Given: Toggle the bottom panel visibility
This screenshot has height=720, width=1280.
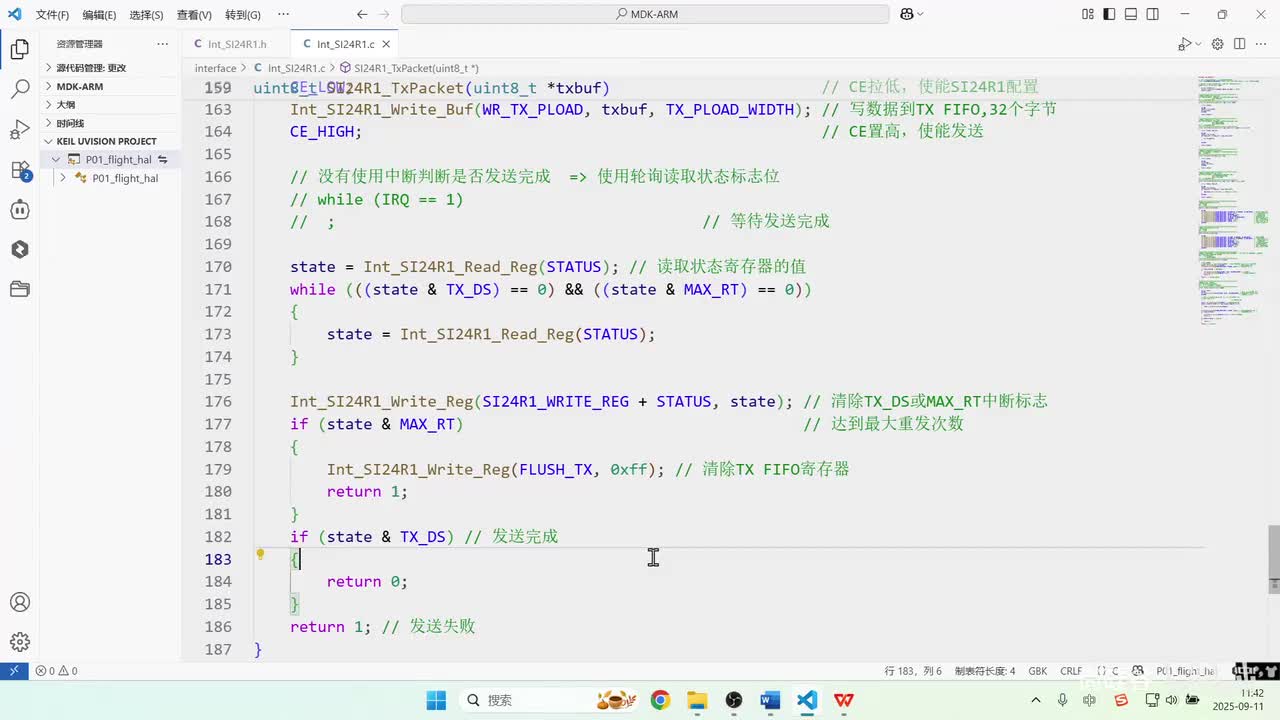Looking at the screenshot, I should (1131, 14).
